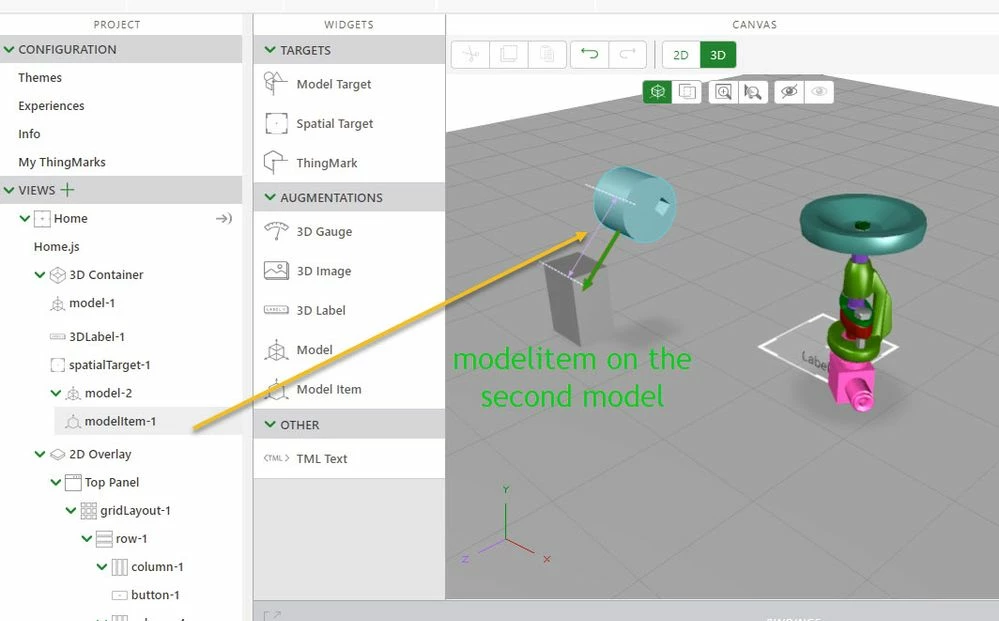
Task: Hide selected components with crossed eye icon
Action: (789, 92)
